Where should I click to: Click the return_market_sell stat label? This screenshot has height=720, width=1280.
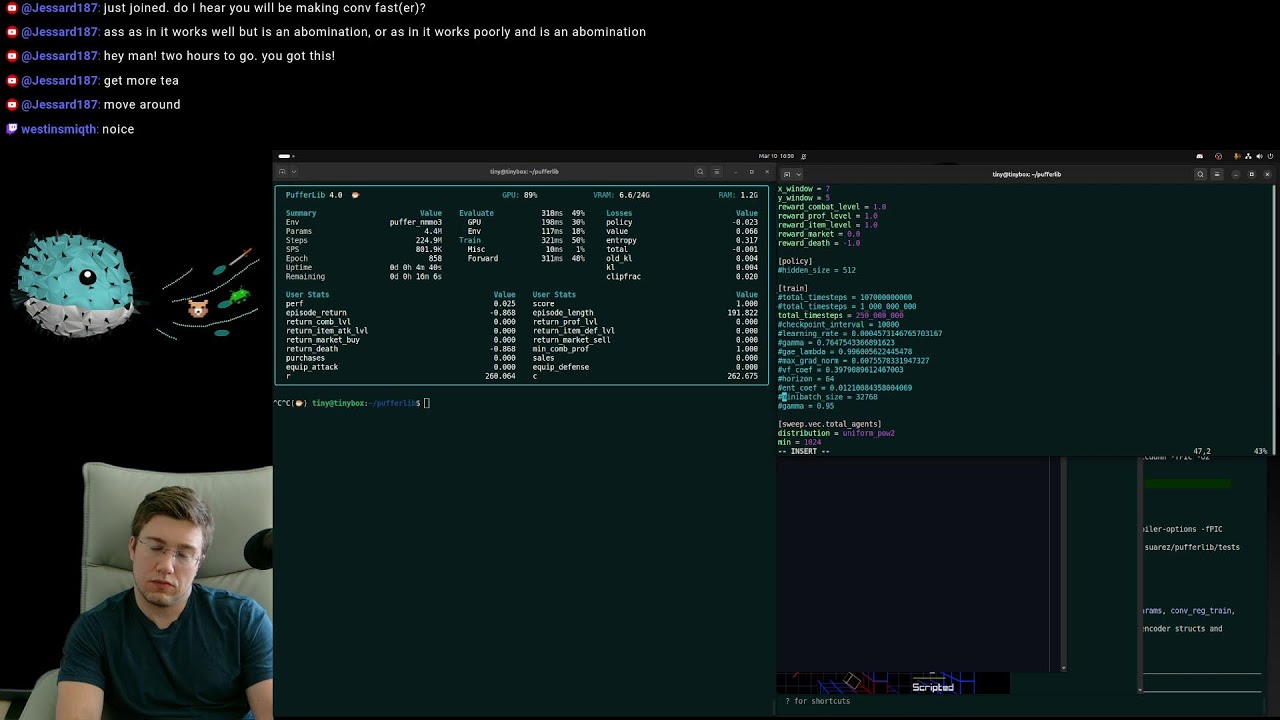coord(571,340)
